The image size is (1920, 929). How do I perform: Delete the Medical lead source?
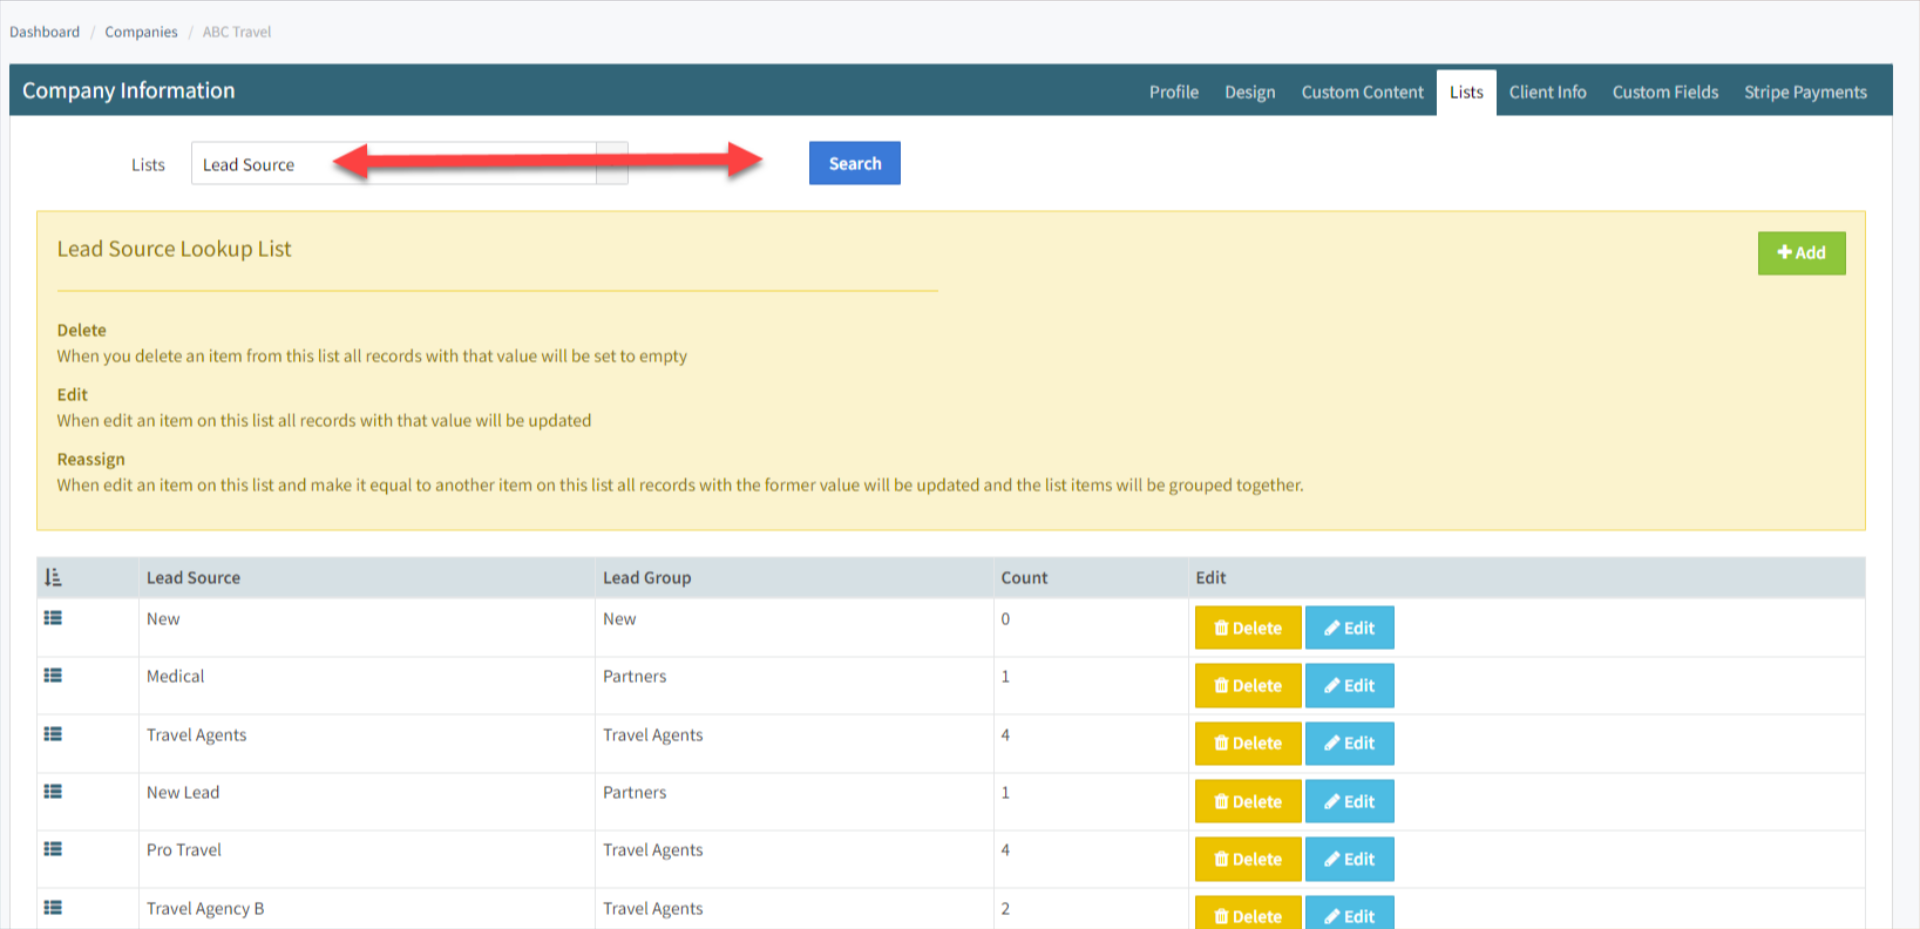[1247, 685]
